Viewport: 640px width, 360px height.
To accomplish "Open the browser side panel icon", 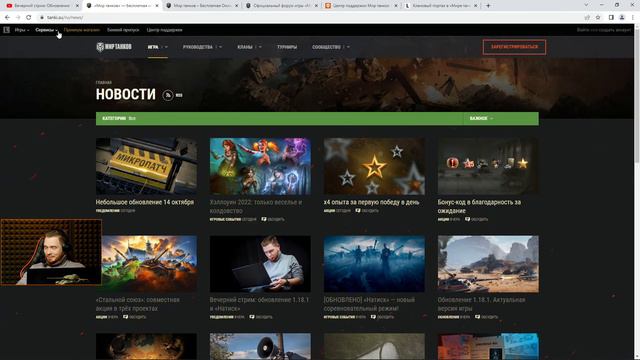I will [611, 17].
